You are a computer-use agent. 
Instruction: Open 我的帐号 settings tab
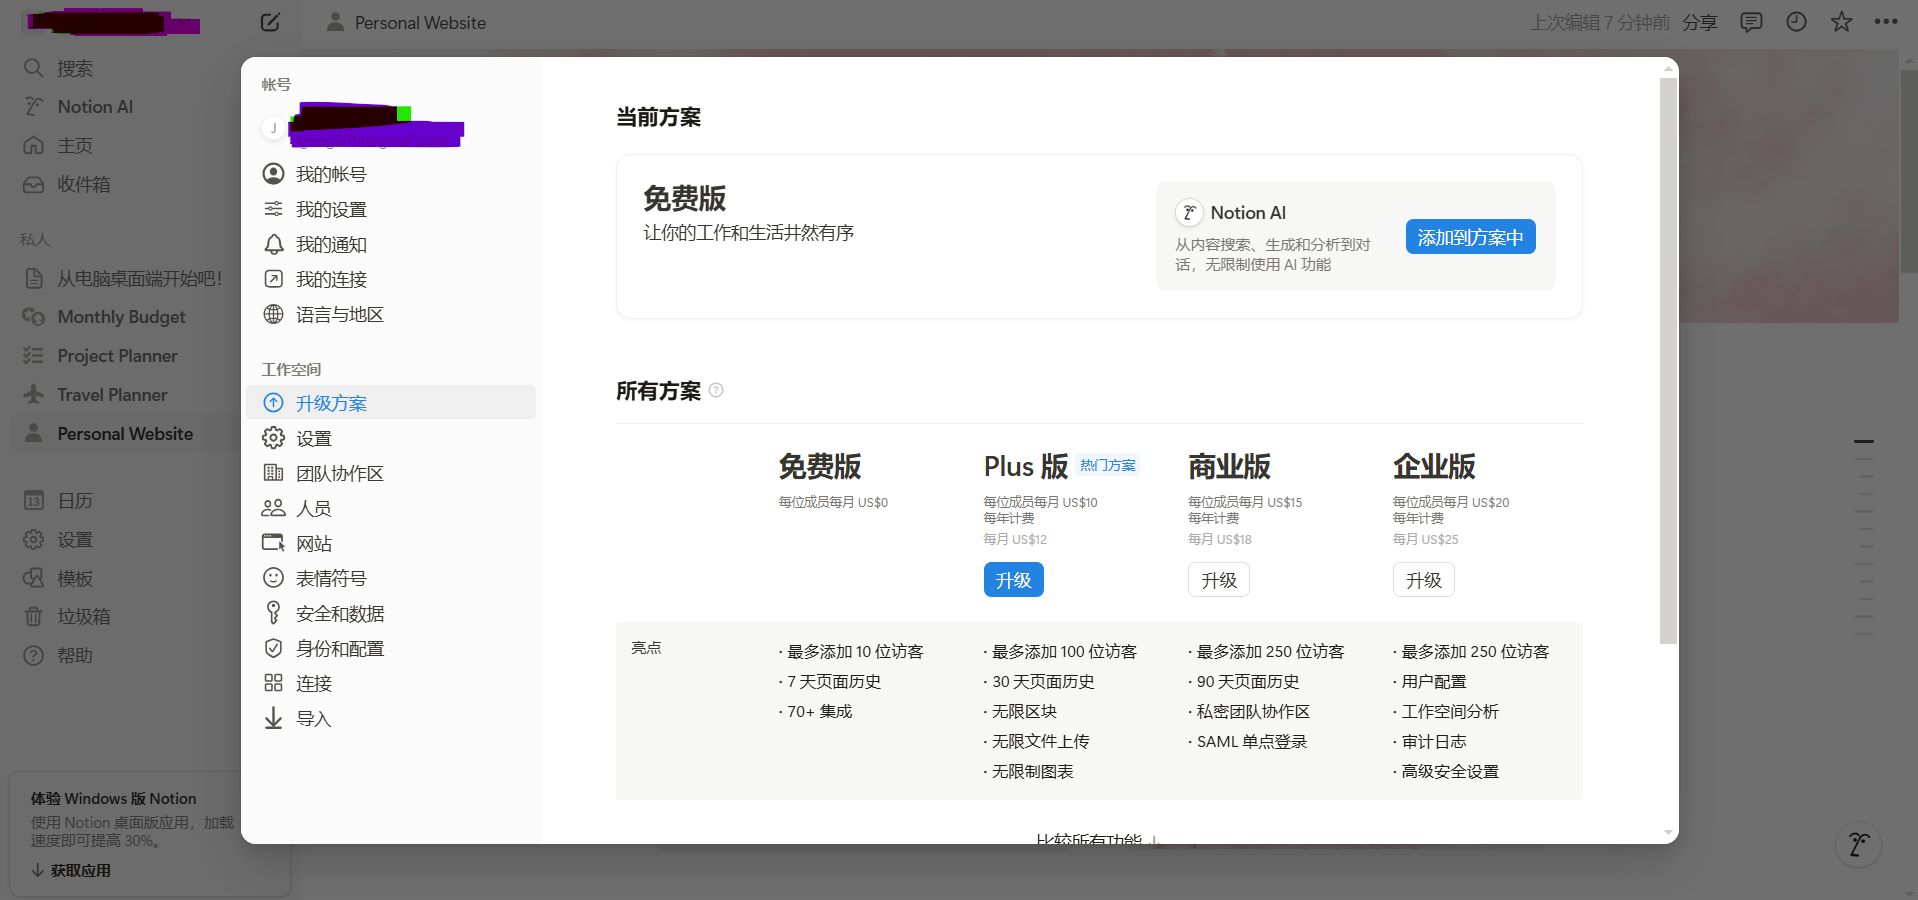click(x=391, y=174)
